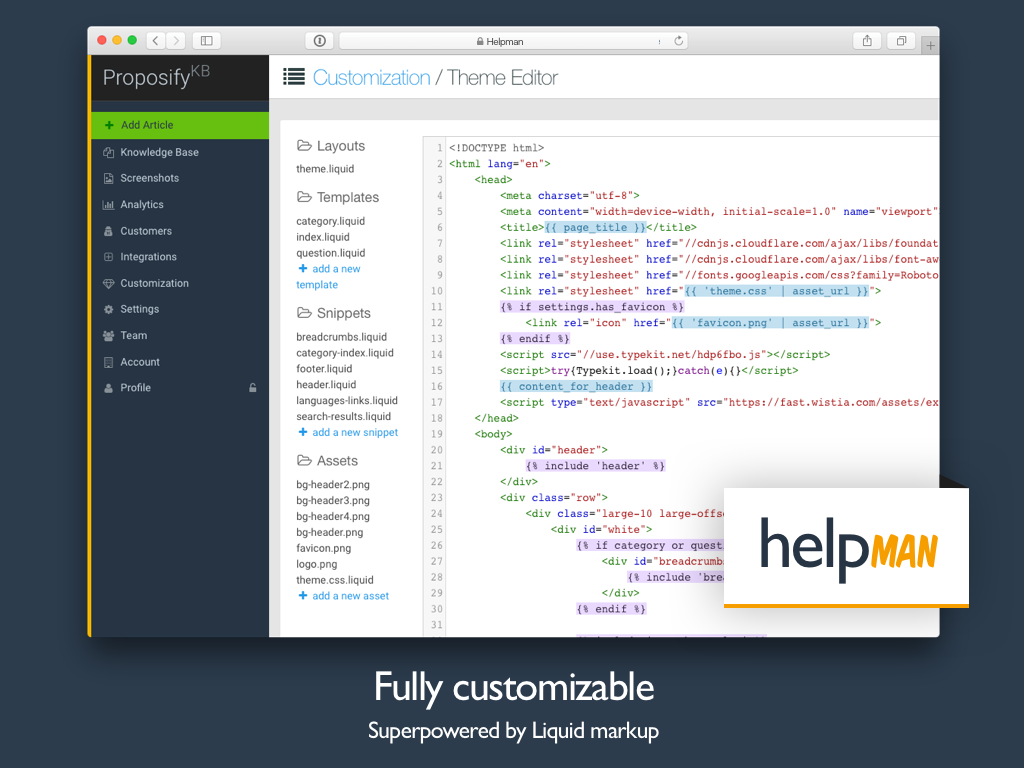Click the ProposifyKB logo

pyautogui.click(x=157, y=76)
